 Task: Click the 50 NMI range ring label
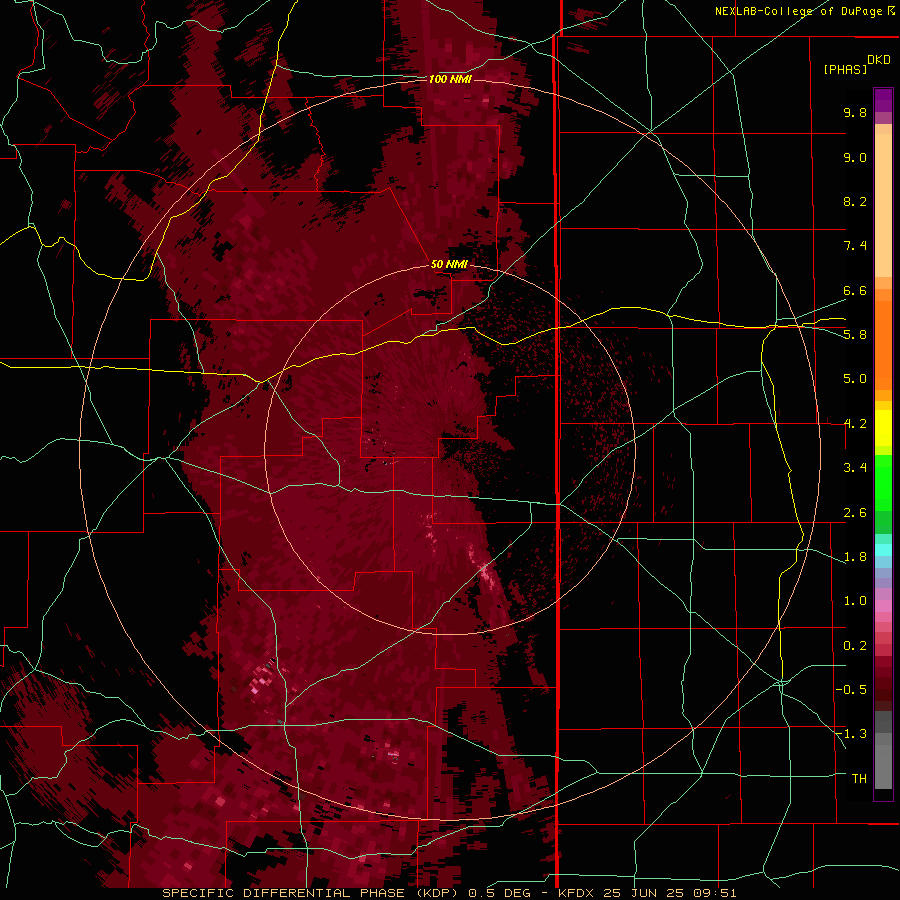pos(449,264)
